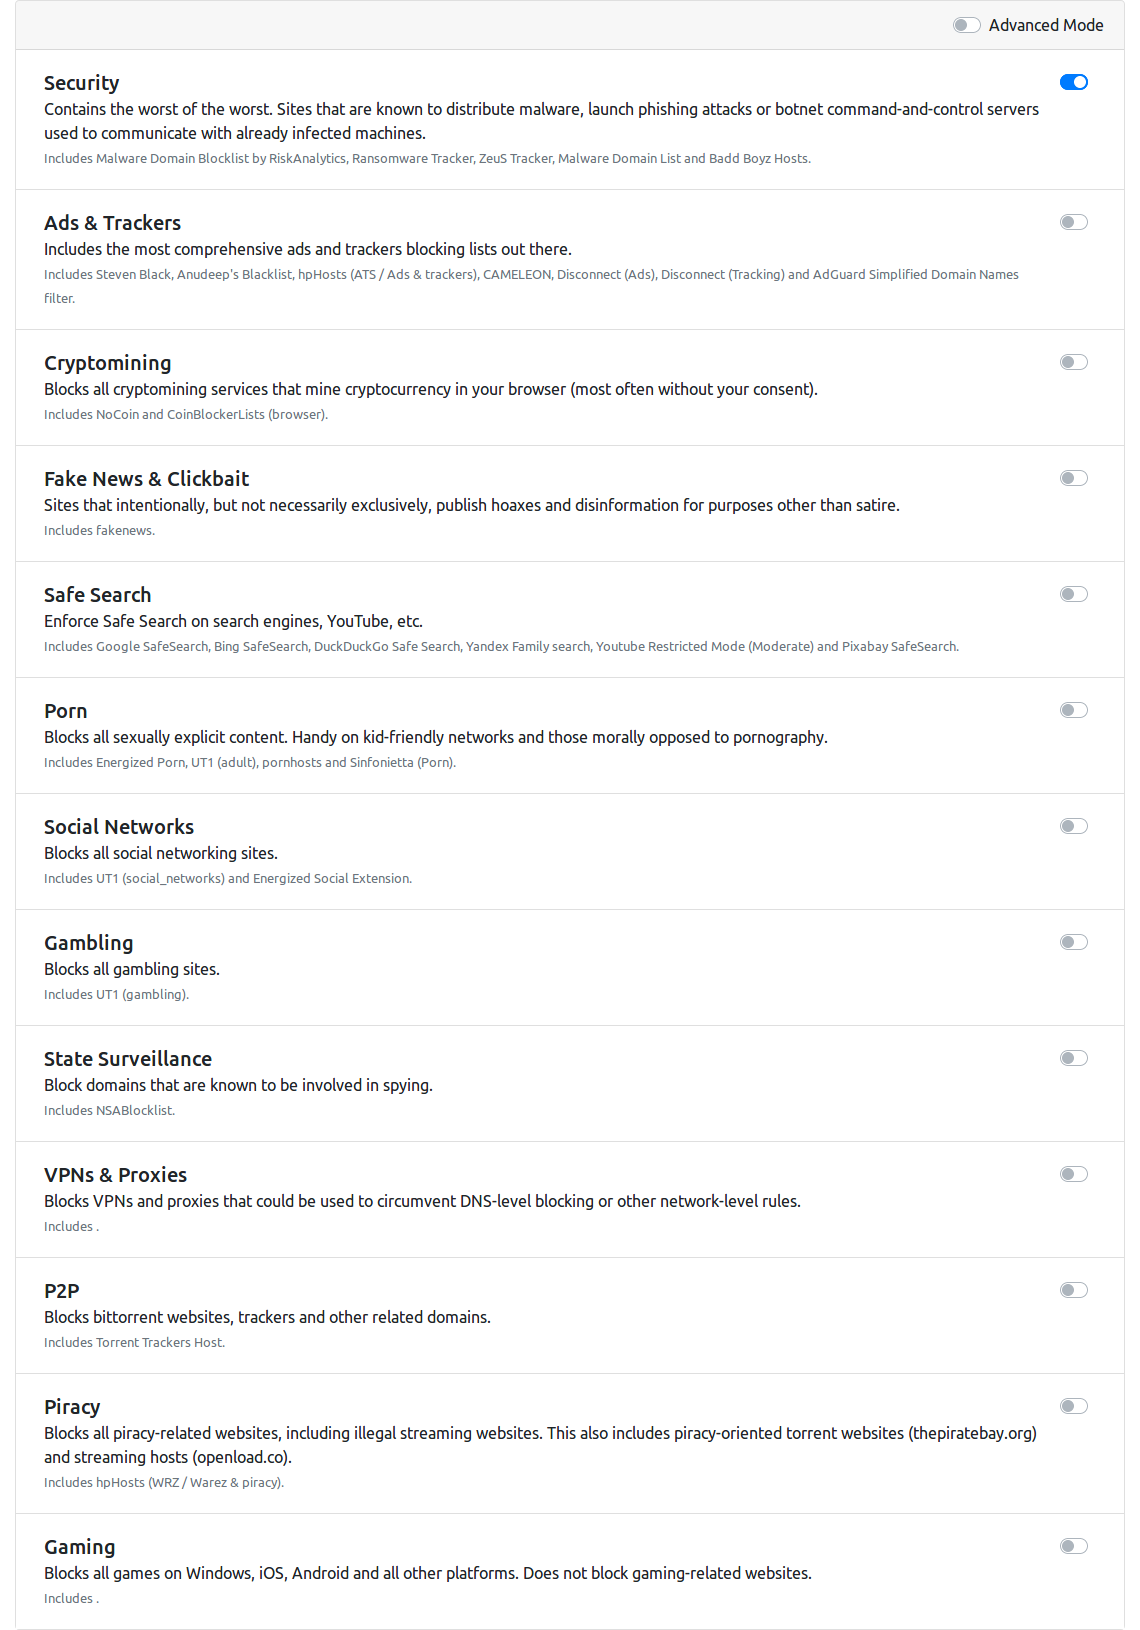The height and width of the screenshot is (1630, 1140).
Task: Switch on the Gaming blocklist toggle
Action: point(1074,1546)
